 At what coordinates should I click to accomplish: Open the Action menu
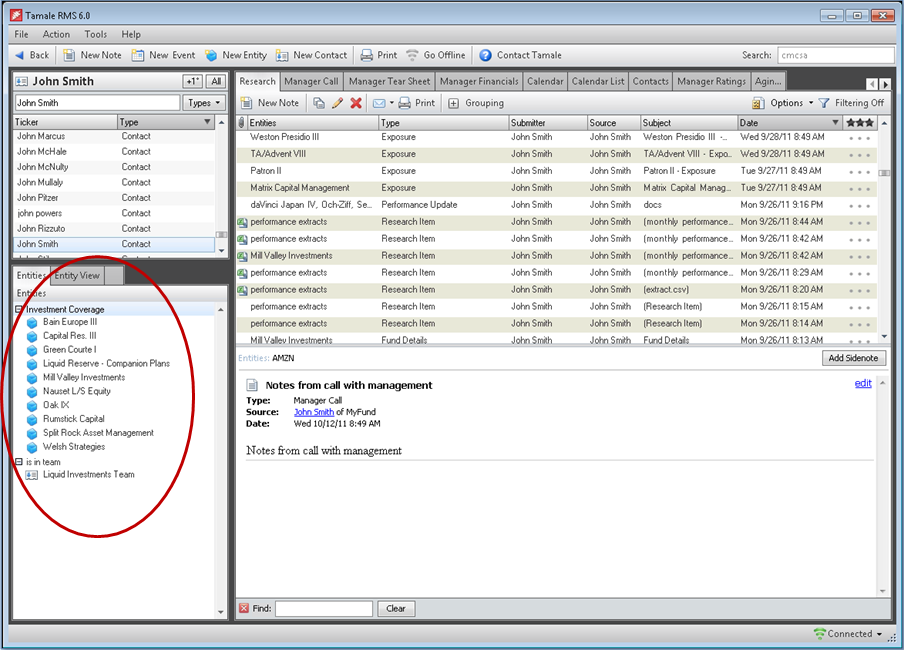point(56,35)
